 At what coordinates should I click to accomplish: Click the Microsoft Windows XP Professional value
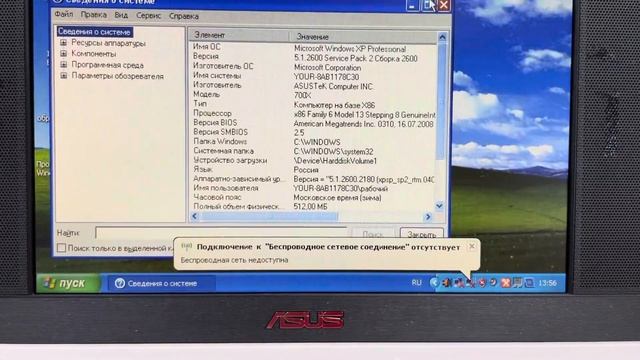click(350, 49)
